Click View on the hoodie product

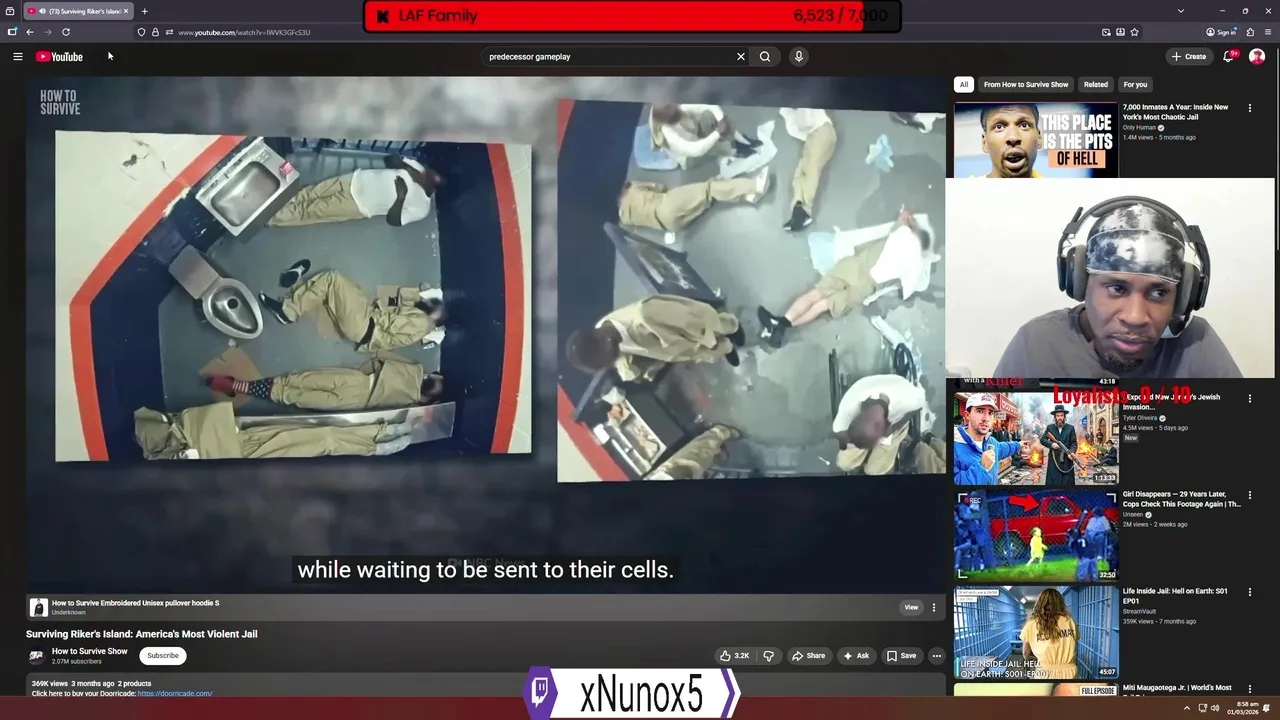point(911,607)
